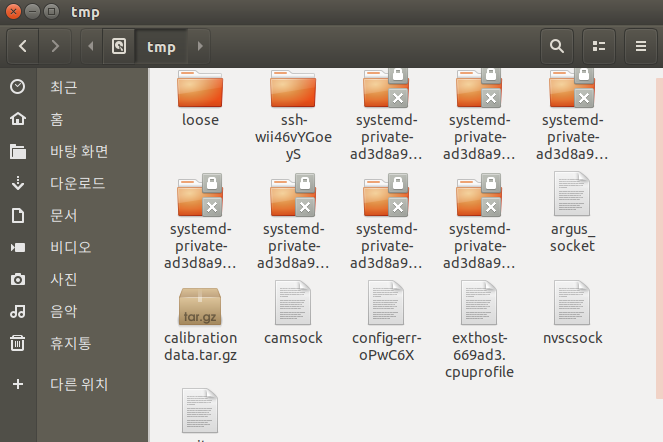663x442 pixels.
Task: Select 다운로드 in the sidebar
Action: 77,183
